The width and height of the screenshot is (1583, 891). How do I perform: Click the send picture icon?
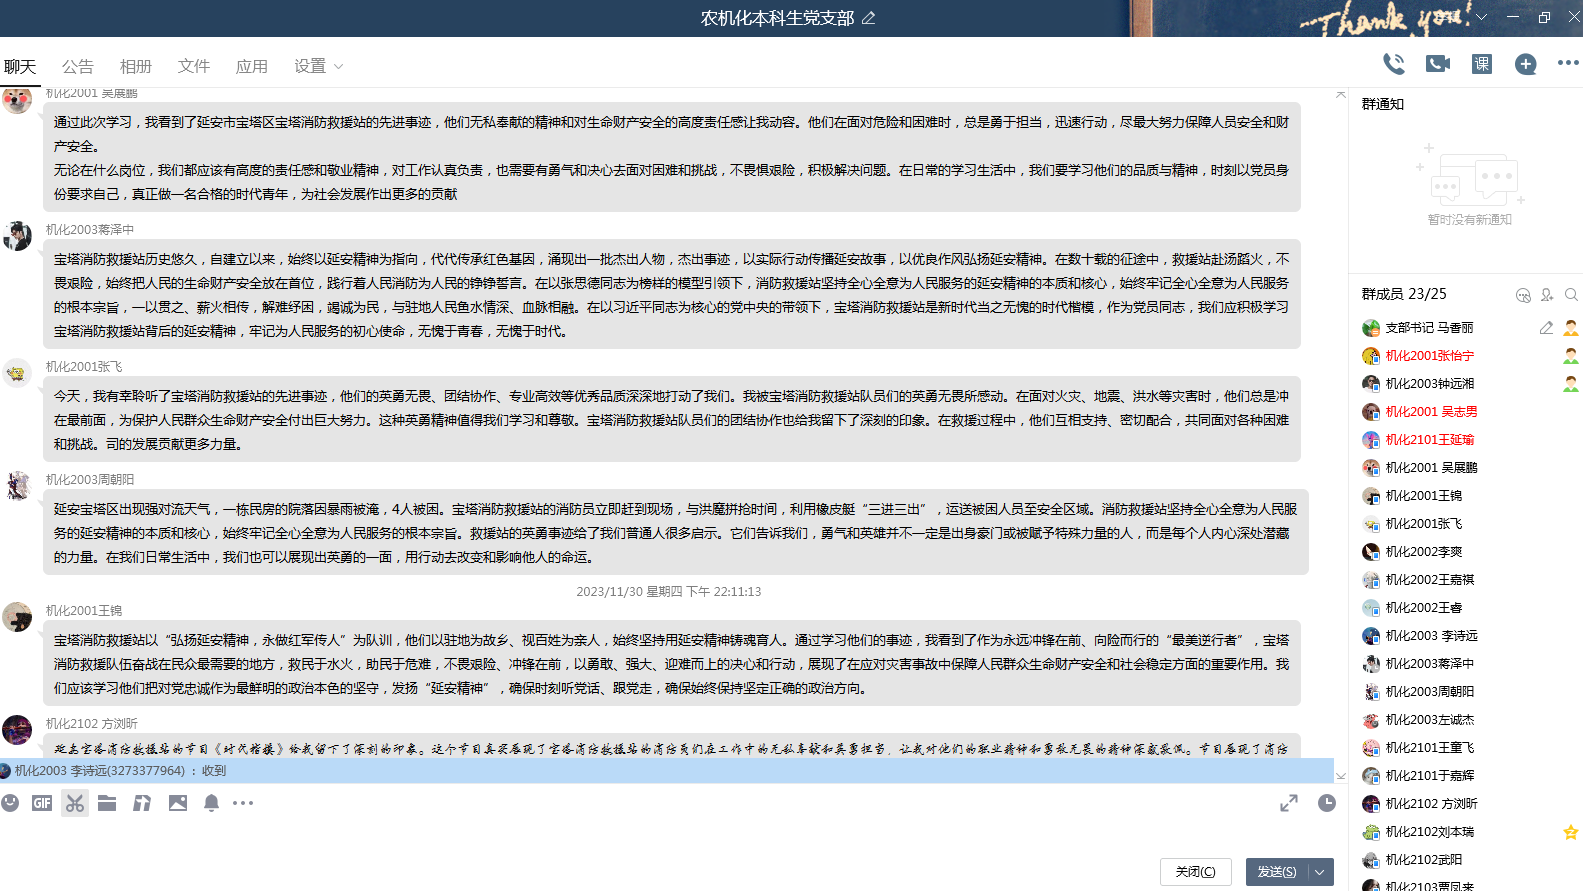[178, 803]
